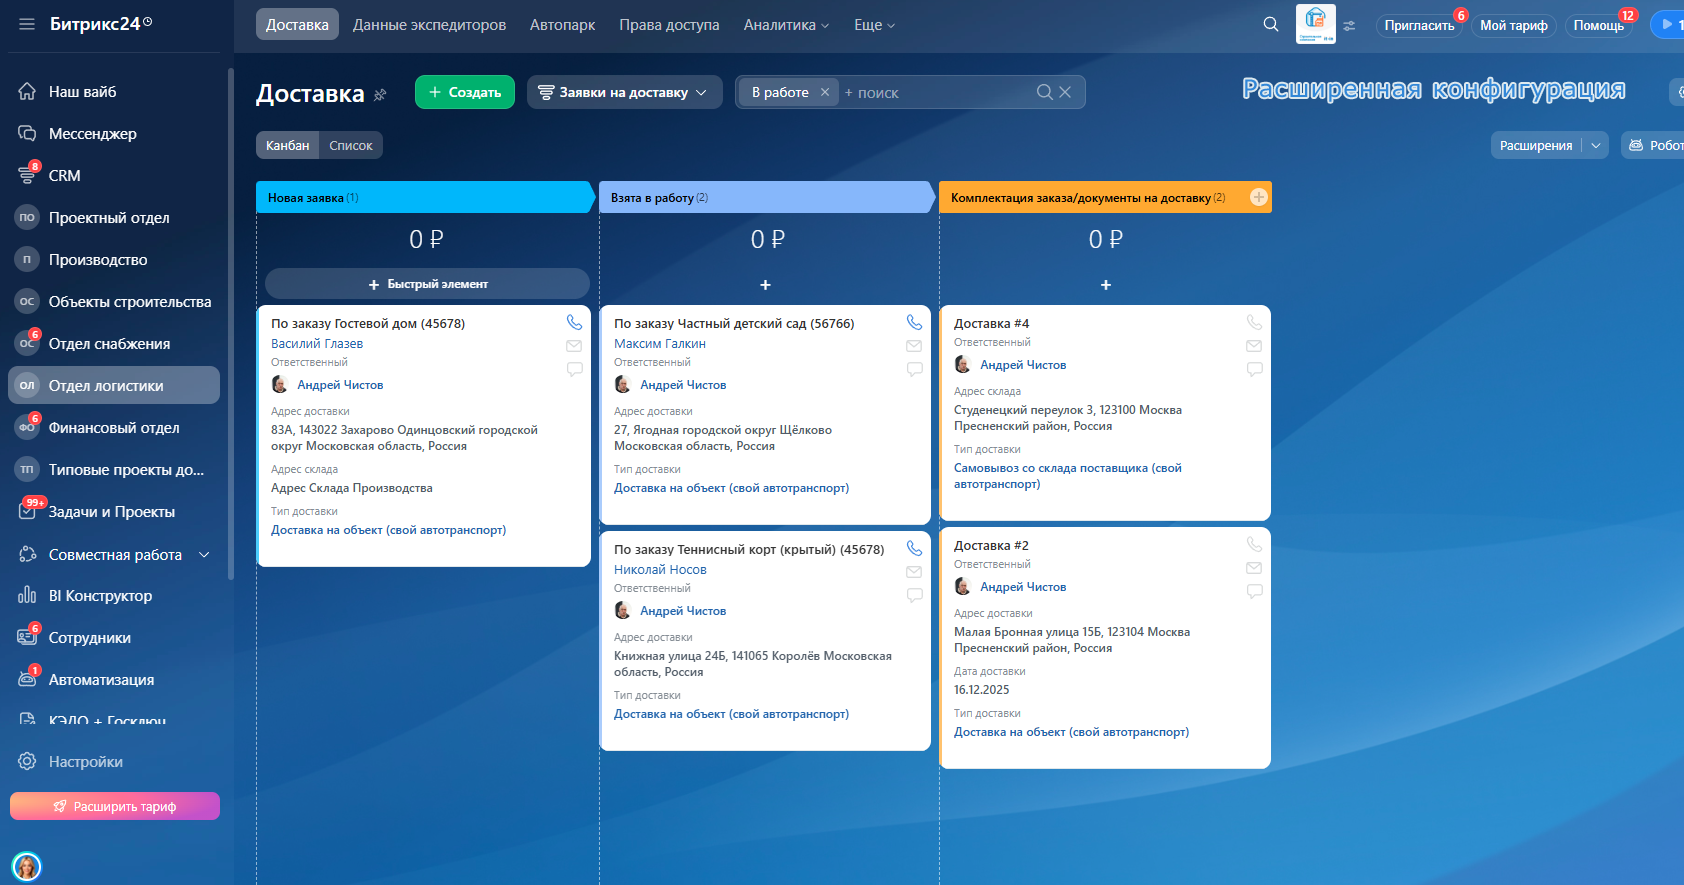1684x885 pixels.
Task: Click the mail icon on the Частный детский сад card
Action: 914,346
